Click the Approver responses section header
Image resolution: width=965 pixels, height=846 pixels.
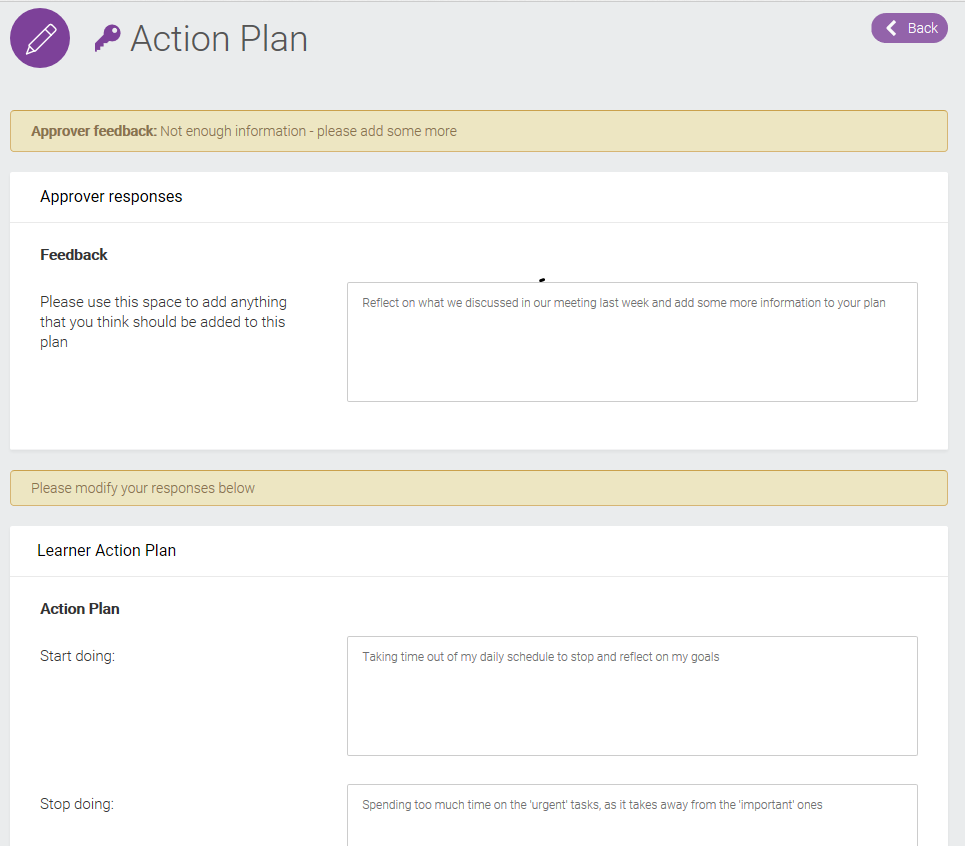pos(111,196)
